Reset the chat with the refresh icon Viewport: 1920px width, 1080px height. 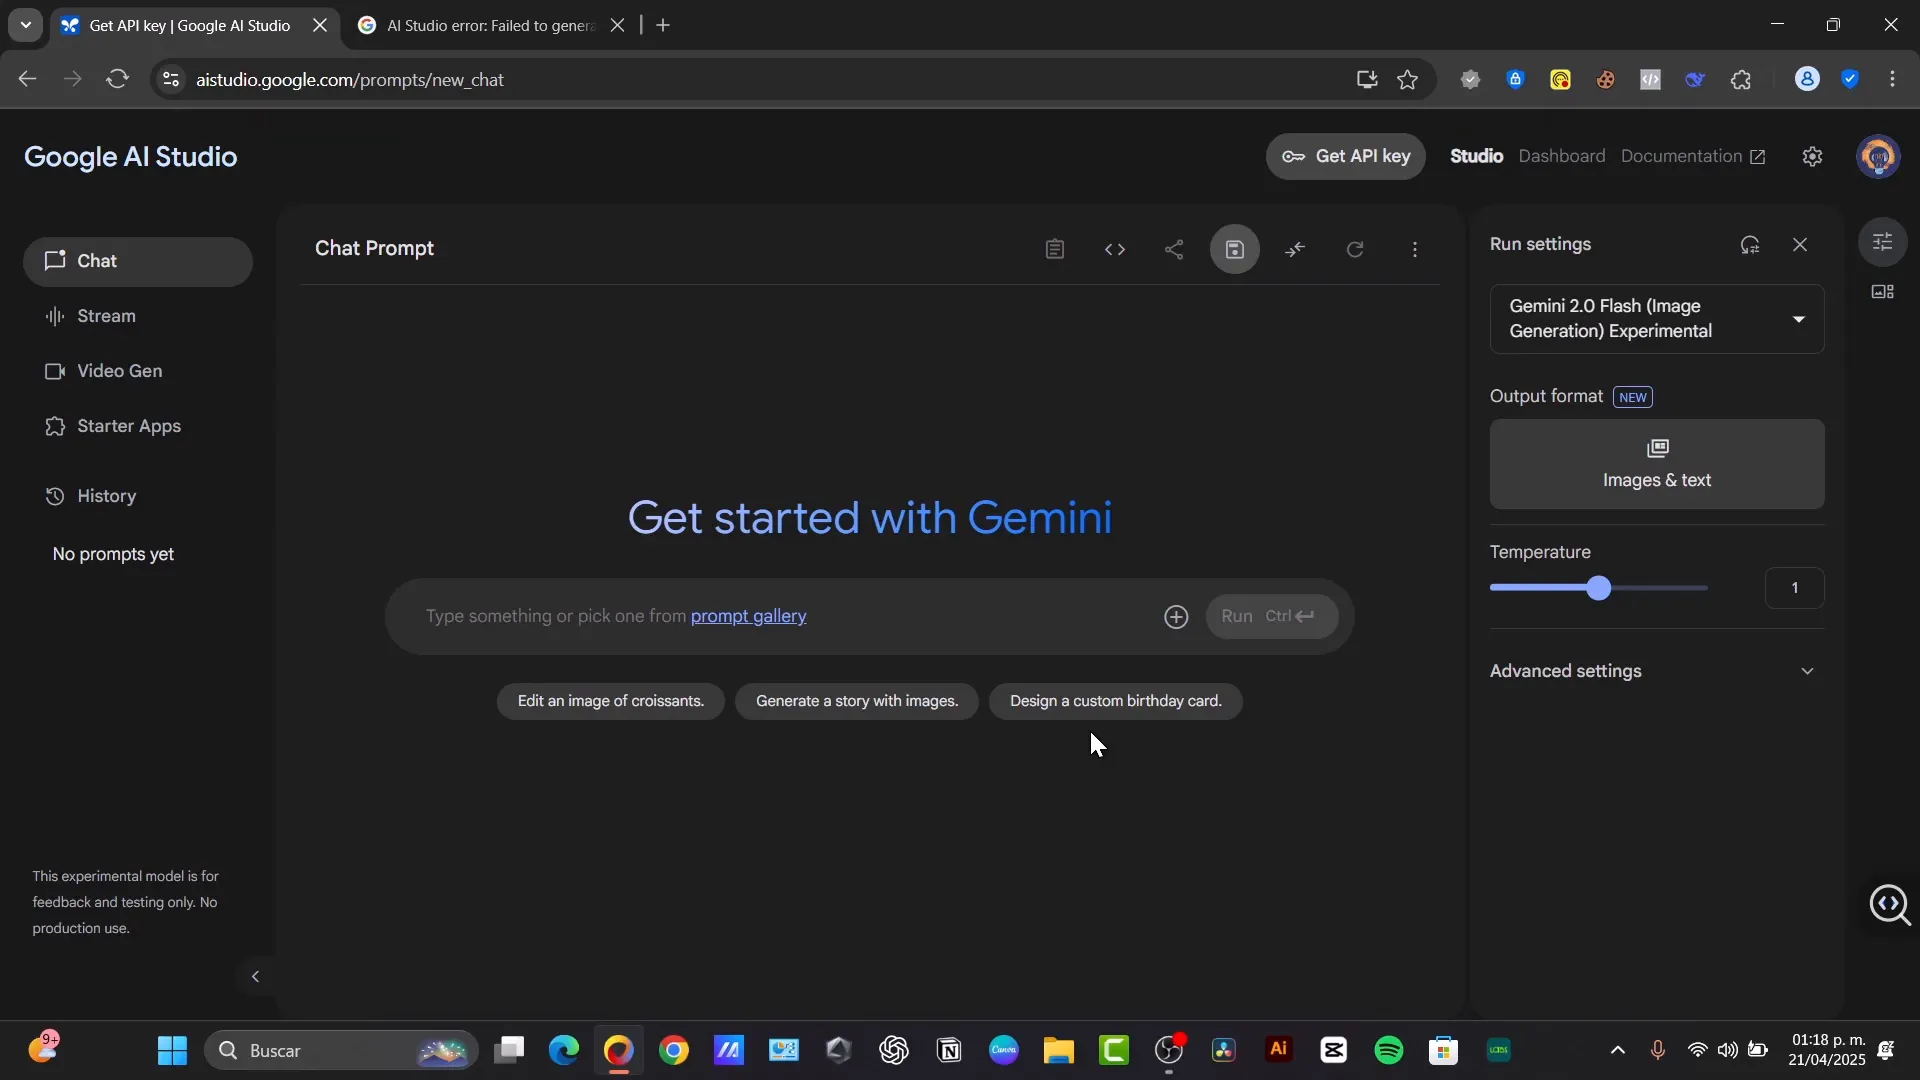pyautogui.click(x=1355, y=249)
